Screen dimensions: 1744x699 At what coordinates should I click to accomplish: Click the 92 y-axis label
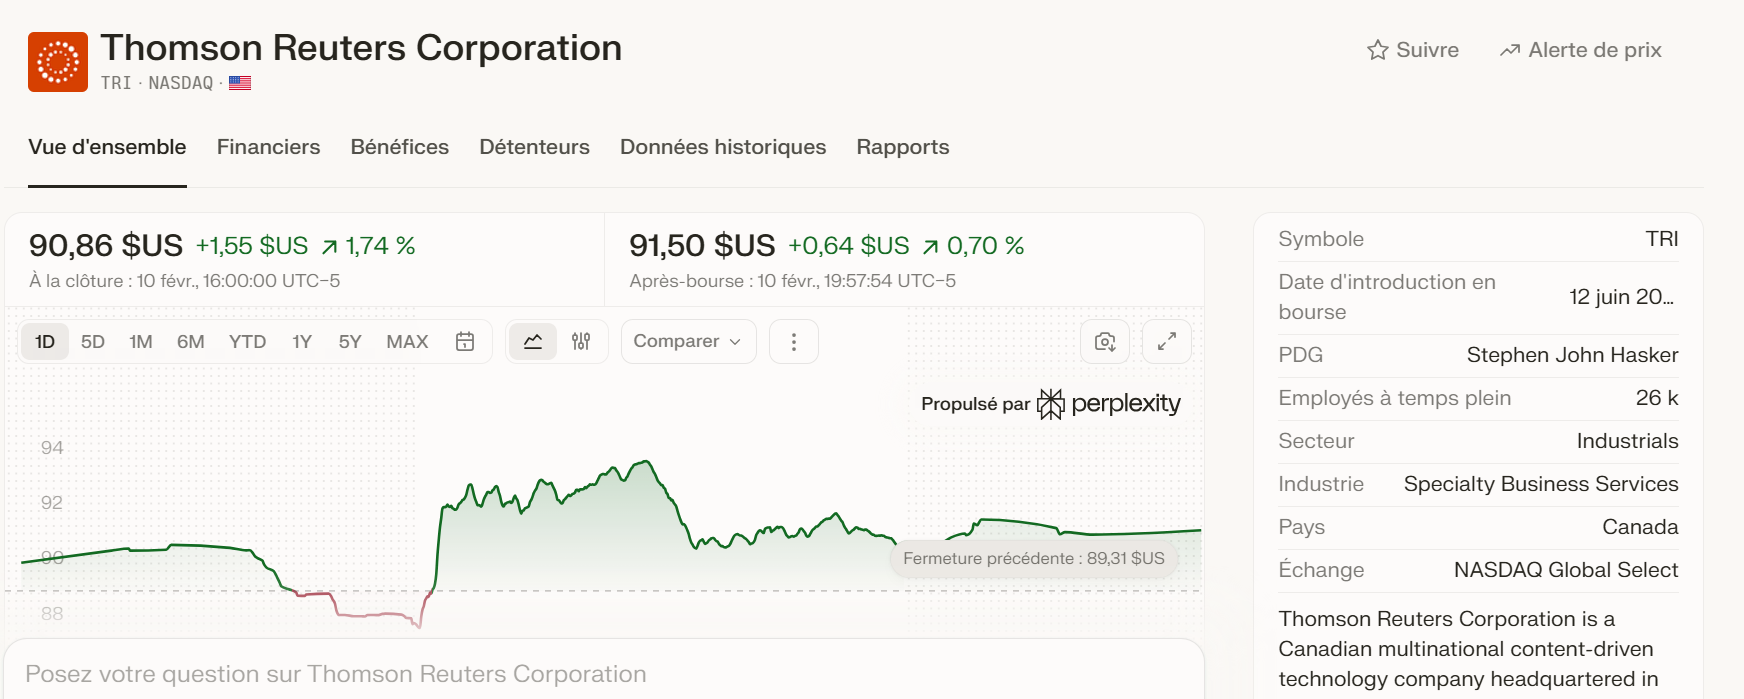point(52,503)
